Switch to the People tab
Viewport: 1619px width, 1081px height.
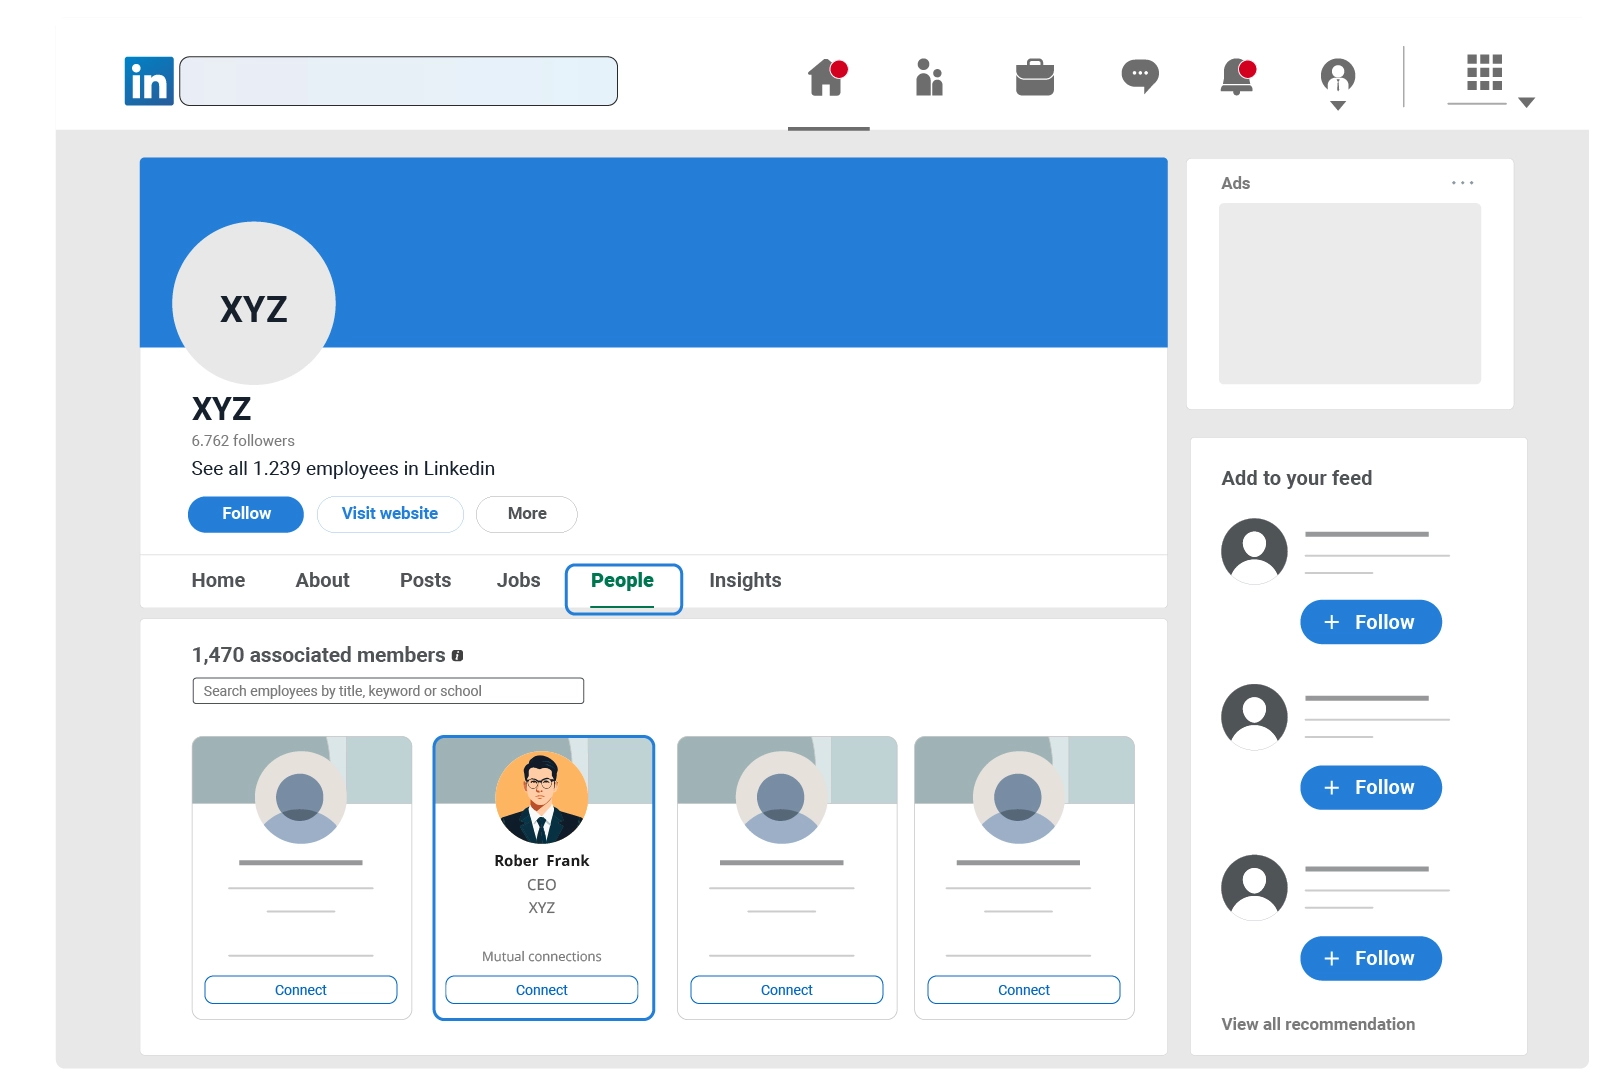(622, 581)
